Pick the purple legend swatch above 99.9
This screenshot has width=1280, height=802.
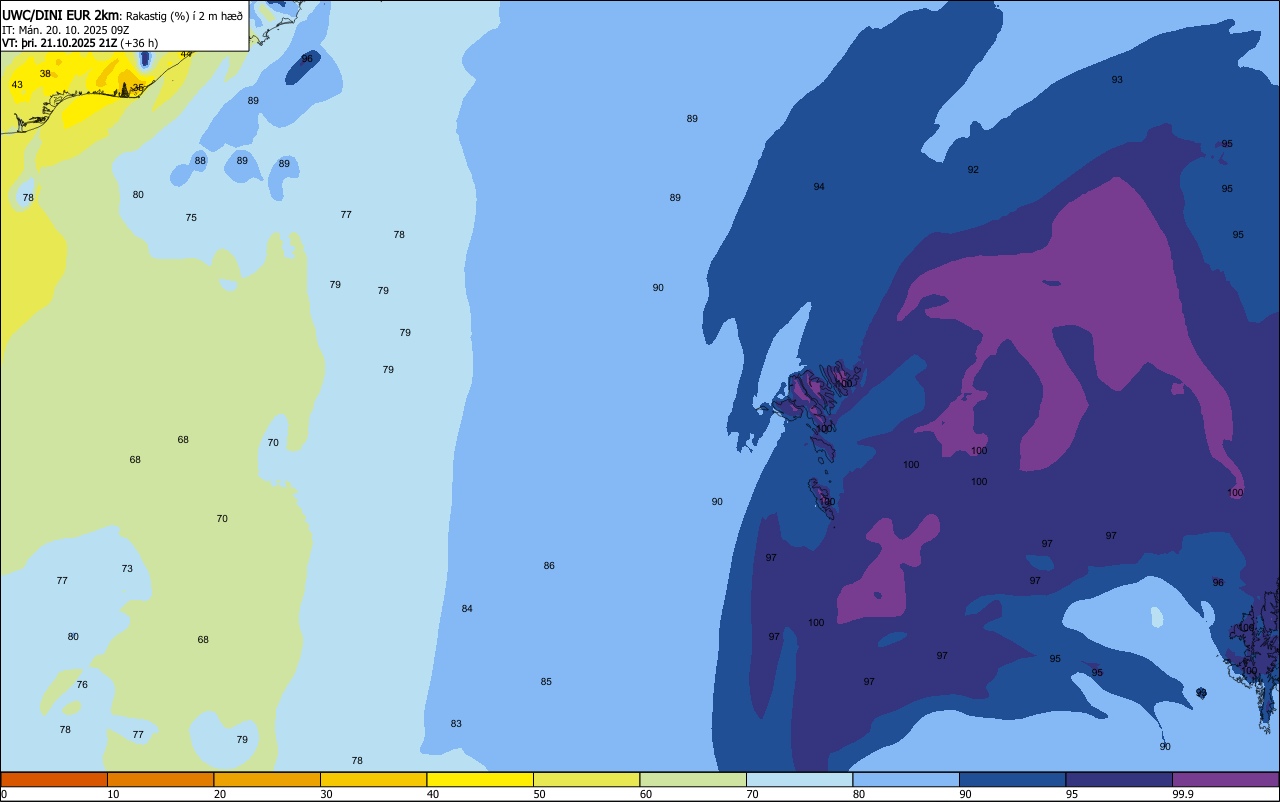click(1225, 779)
